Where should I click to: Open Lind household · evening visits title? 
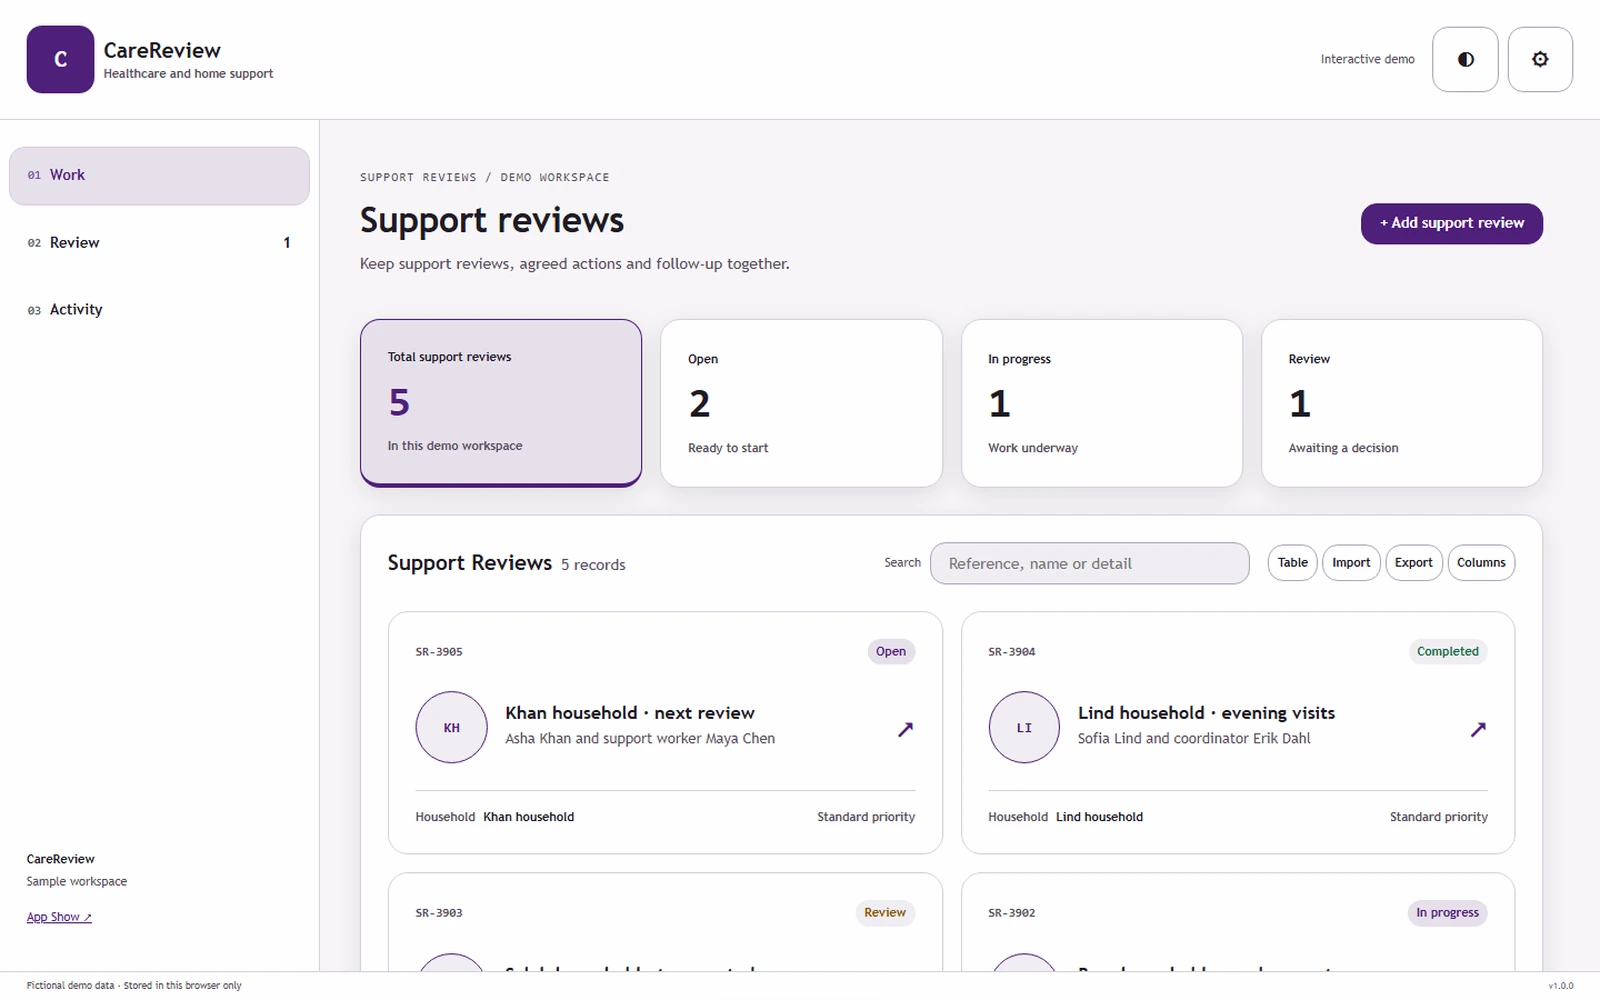[1206, 713]
